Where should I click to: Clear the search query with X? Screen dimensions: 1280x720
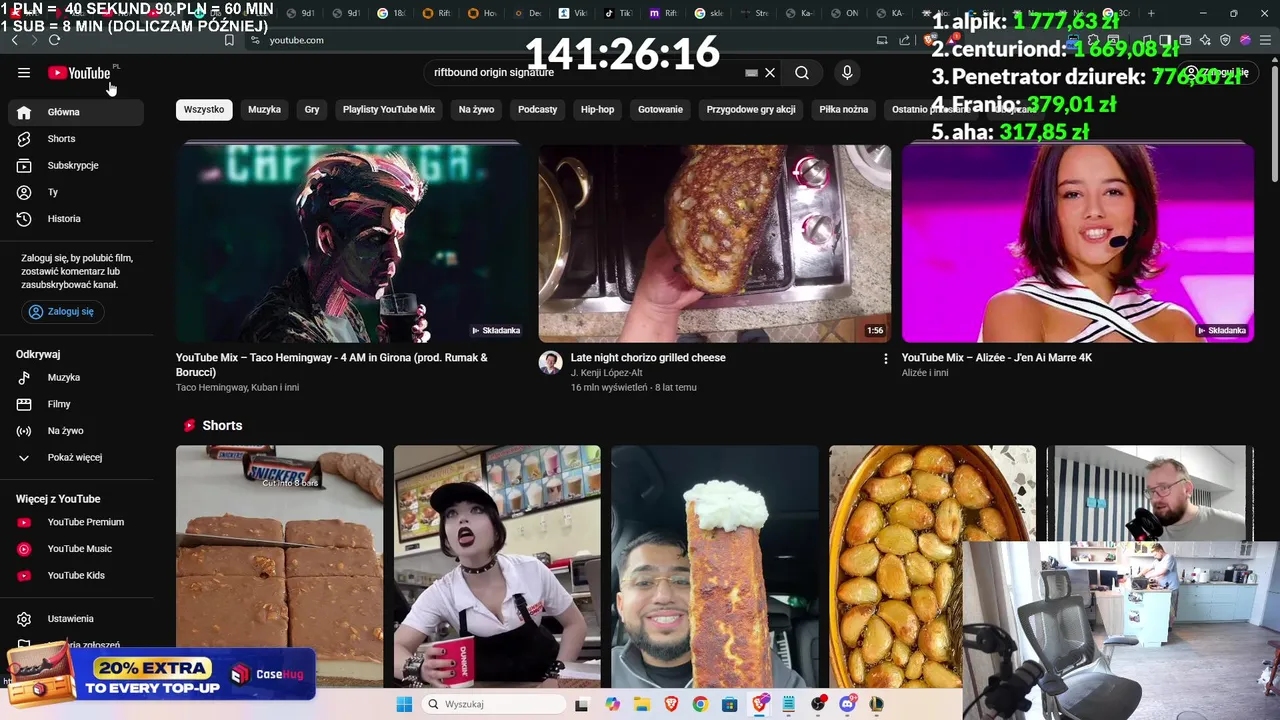pyautogui.click(x=770, y=72)
